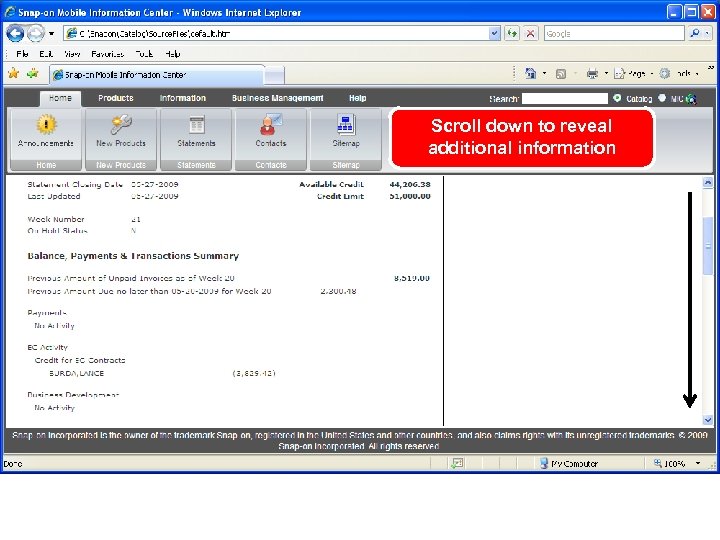The image size is (720, 540).
Task: Click the page Search input field
Action: tap(565, 99)
